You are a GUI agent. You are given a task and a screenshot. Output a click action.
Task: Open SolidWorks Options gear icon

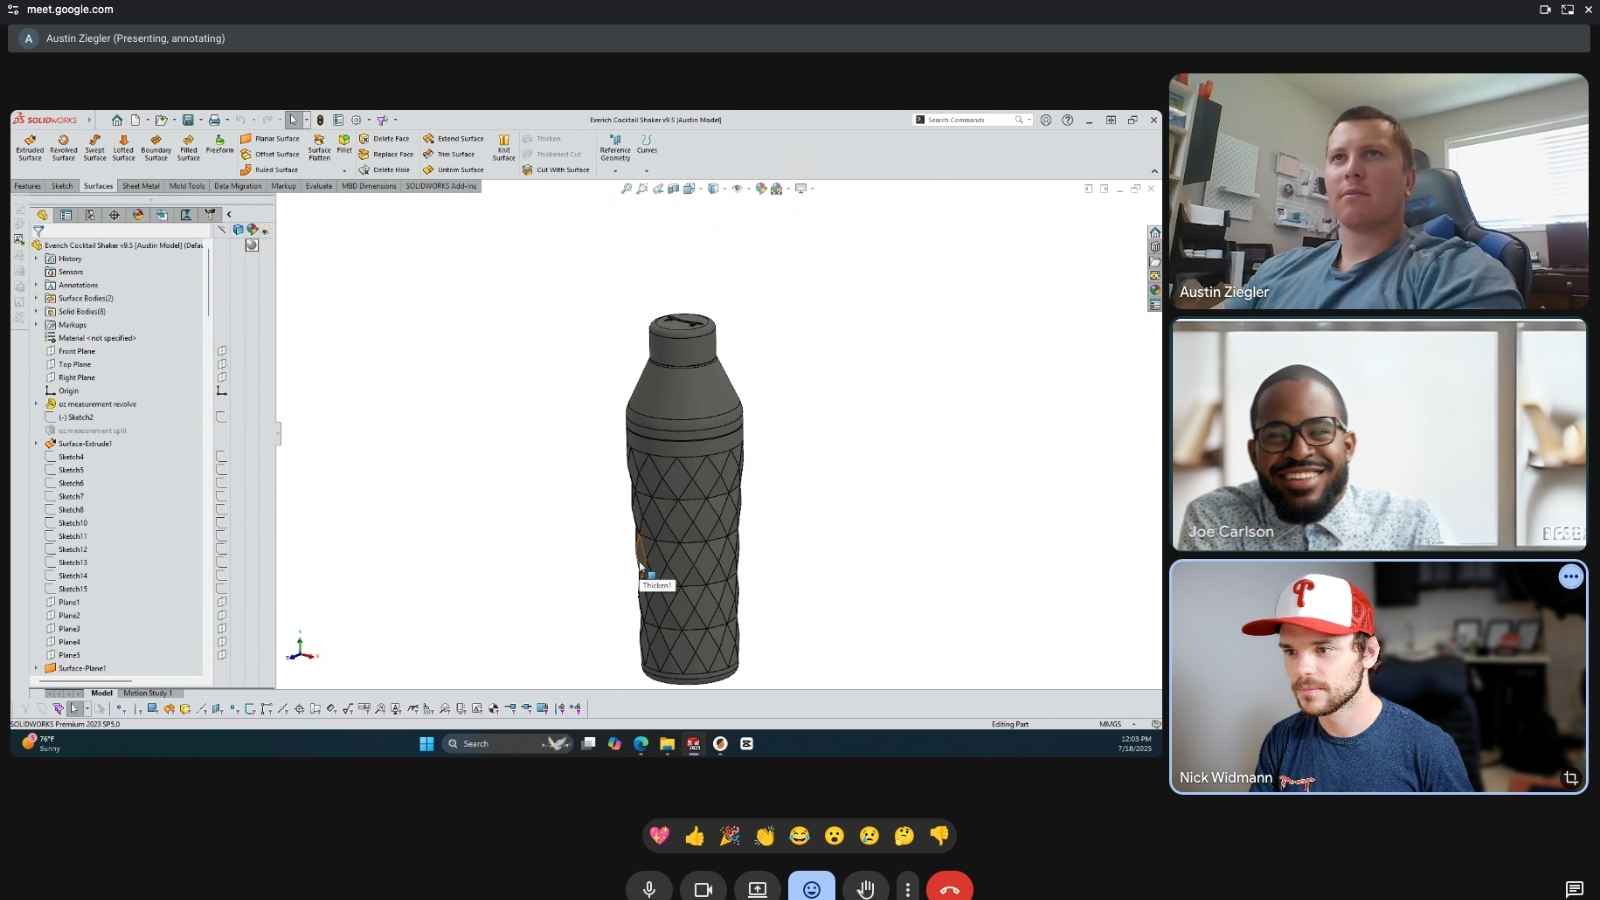coord(356,120)
